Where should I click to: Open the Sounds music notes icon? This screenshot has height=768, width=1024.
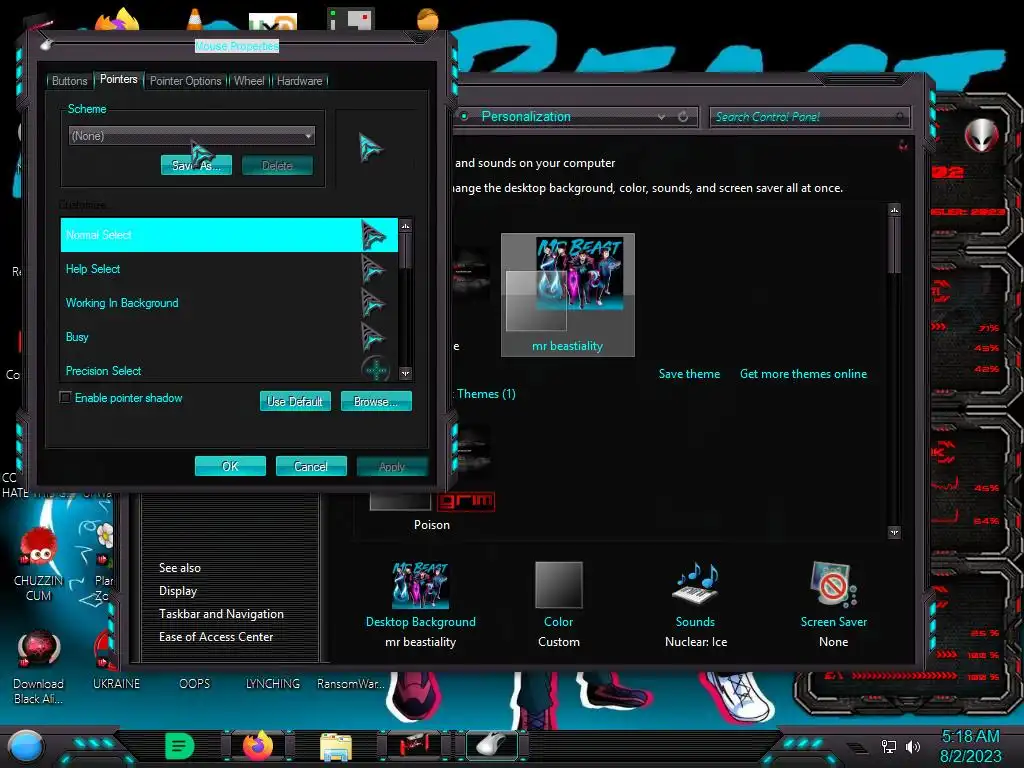pyautogui.click(x=695, y=583)
